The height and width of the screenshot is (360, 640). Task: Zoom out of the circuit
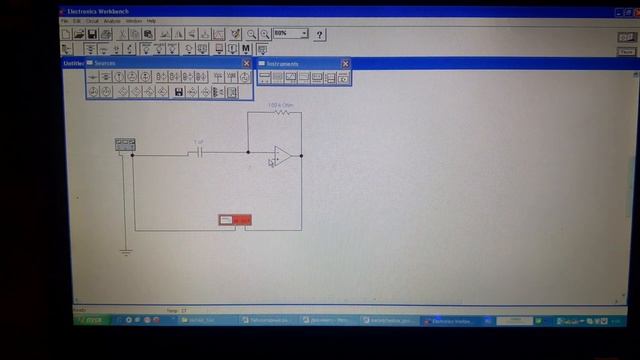[x=251, y=34]
